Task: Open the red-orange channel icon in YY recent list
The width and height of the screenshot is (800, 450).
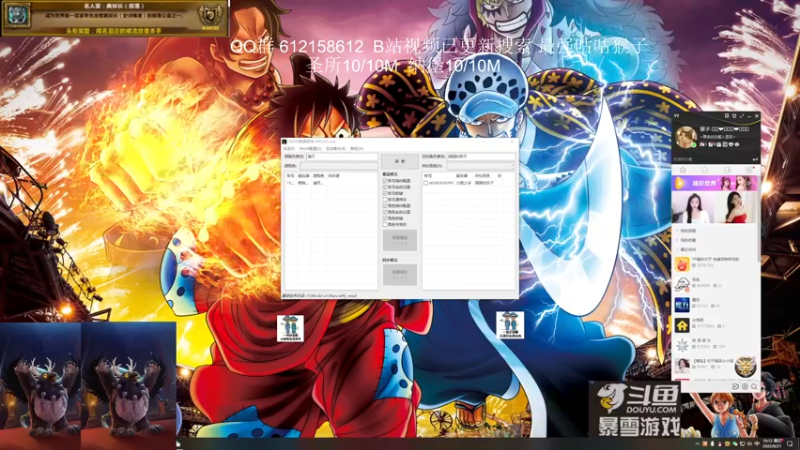Action: tap(682, 264)
